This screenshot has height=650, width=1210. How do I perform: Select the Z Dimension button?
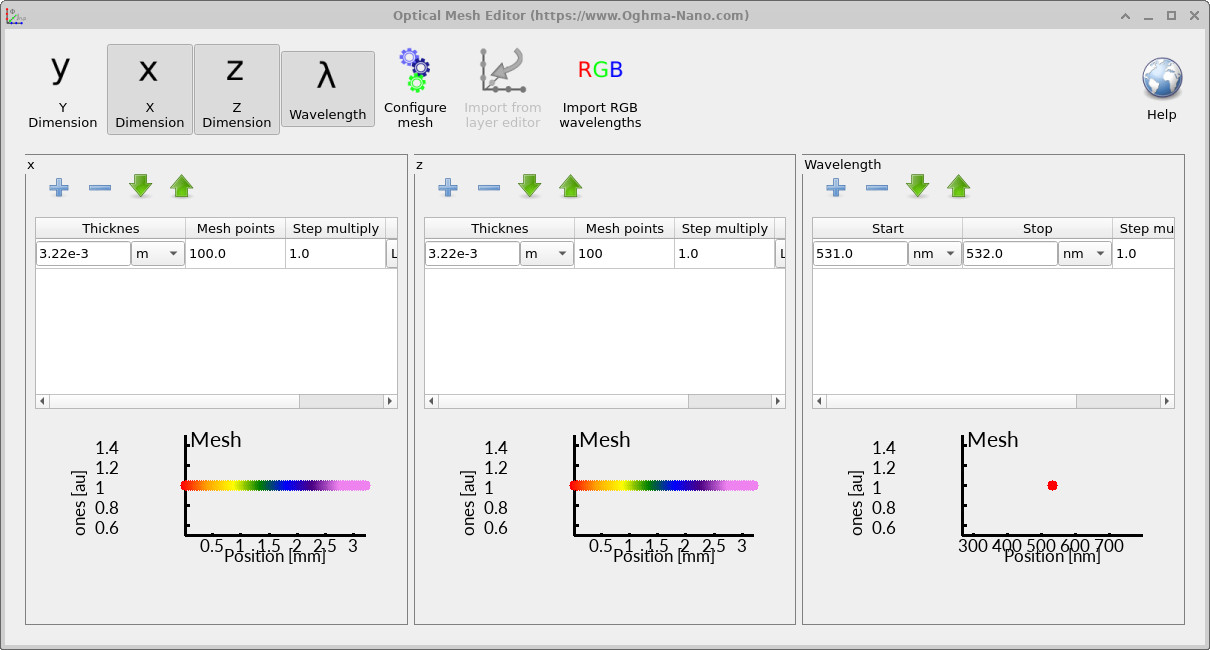pyautogui.click(x=236, y=88)
